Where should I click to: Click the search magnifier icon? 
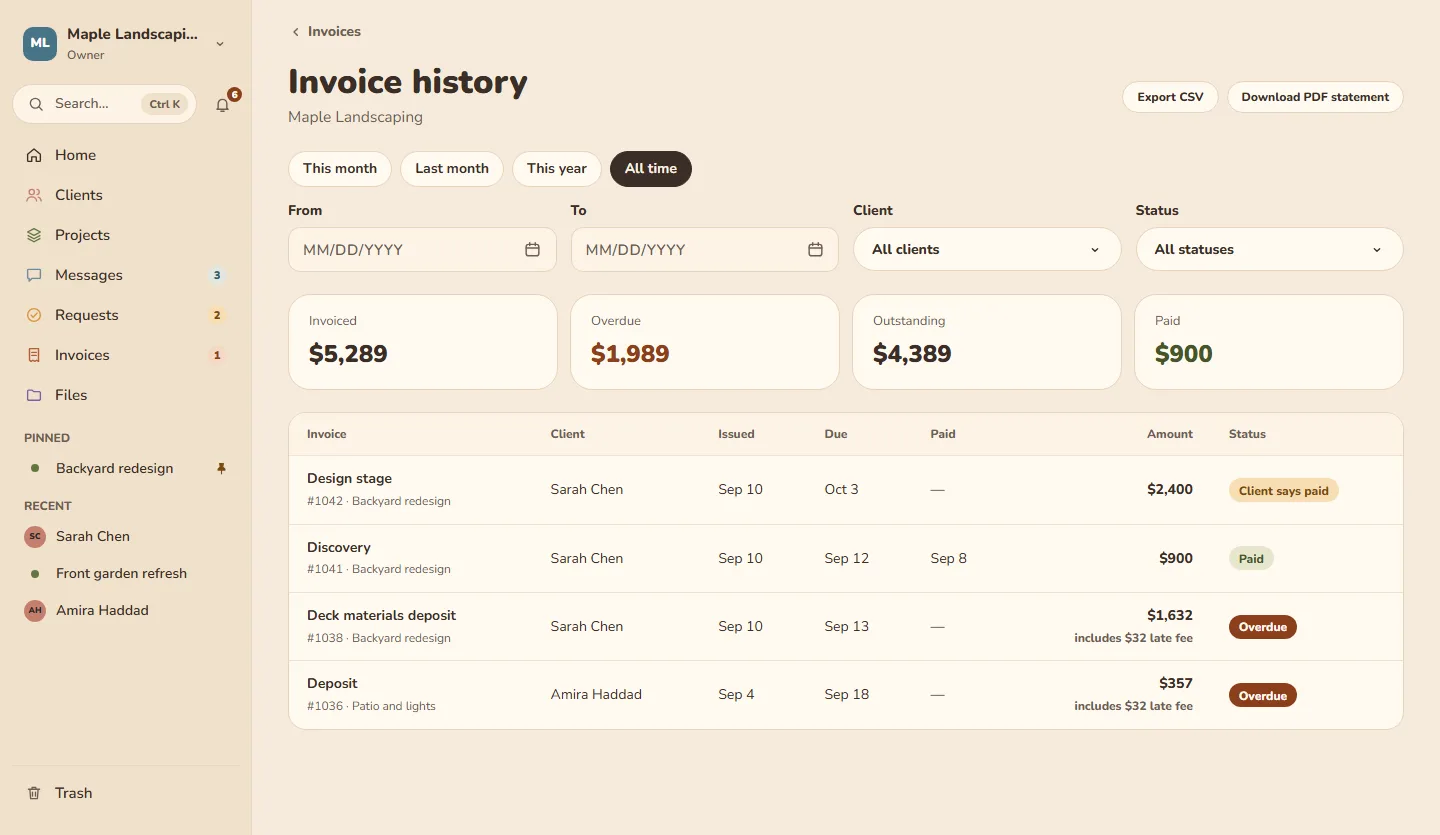coord(36,104)
